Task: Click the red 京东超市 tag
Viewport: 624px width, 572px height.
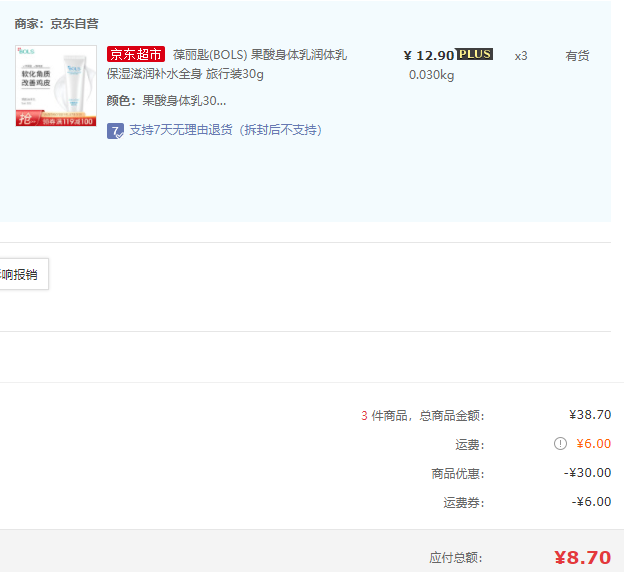Action: coord(136,54)
